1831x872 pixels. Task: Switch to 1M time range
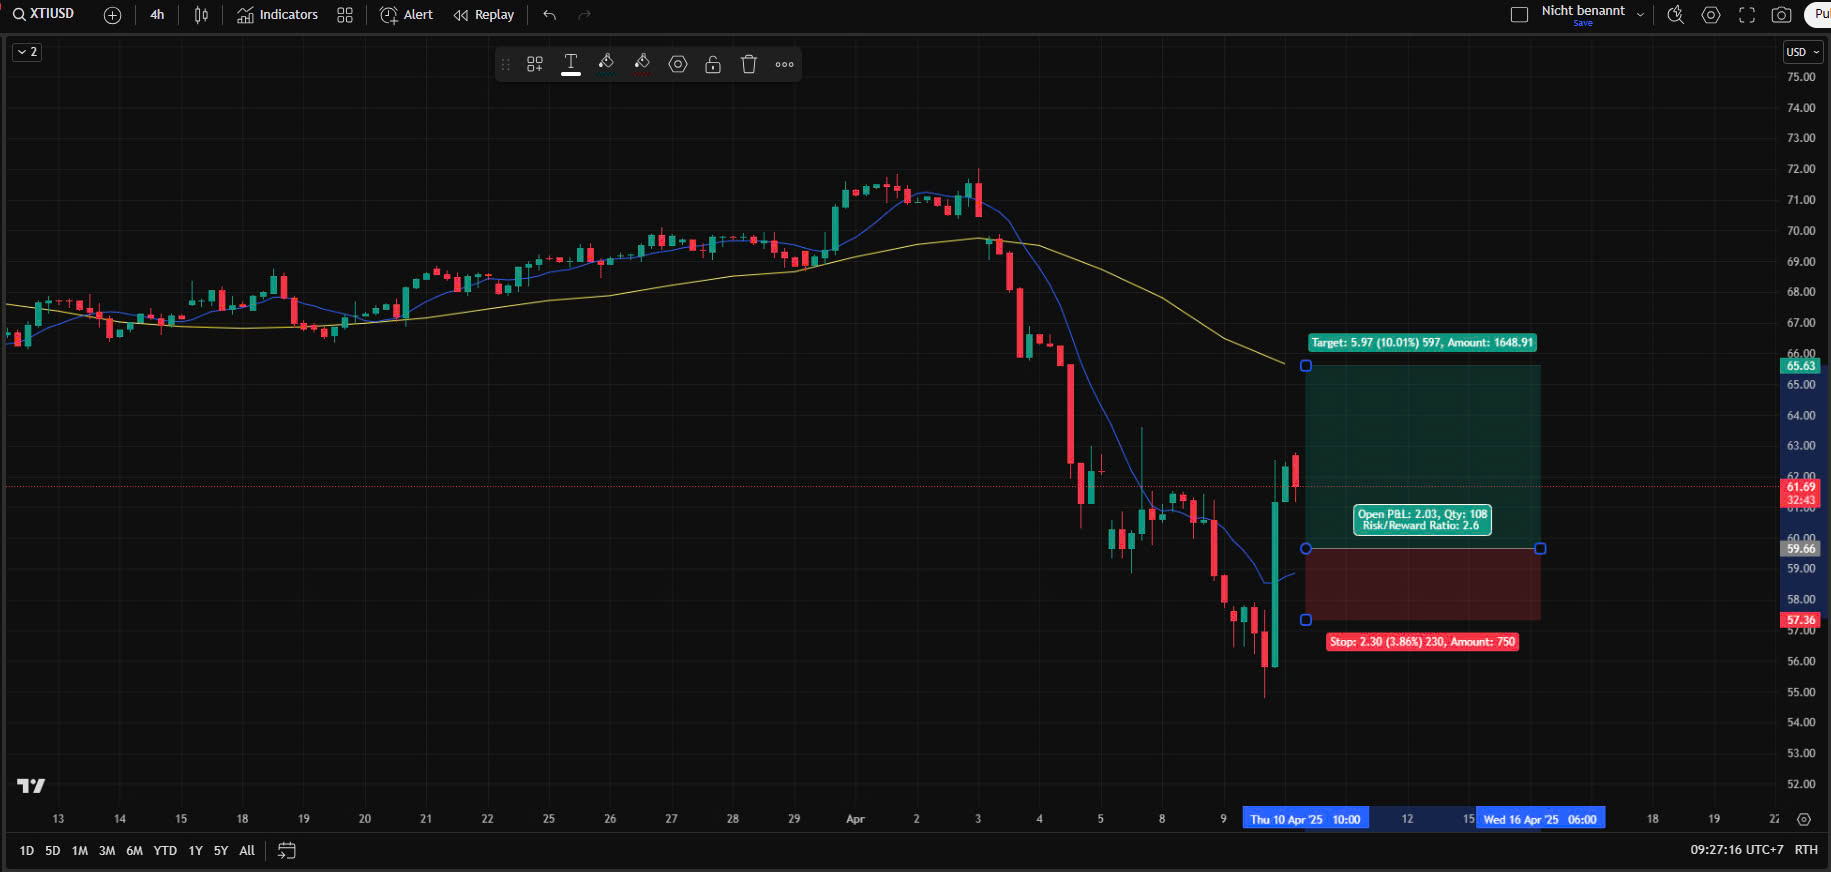80,850
